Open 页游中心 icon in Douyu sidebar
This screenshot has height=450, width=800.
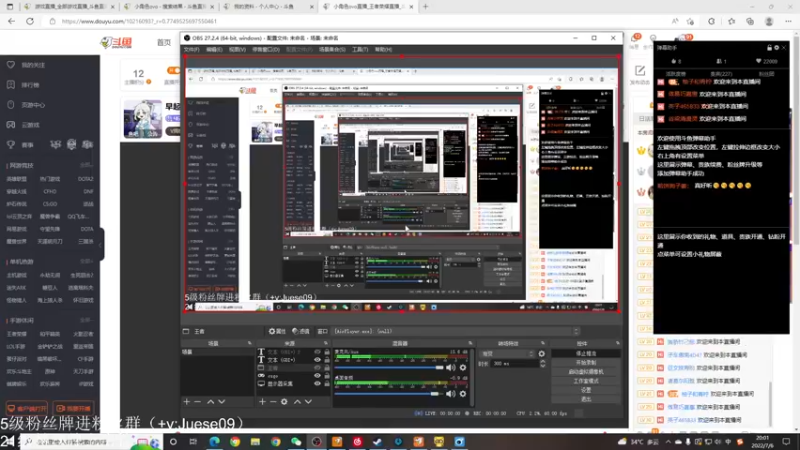click(x=11, y=105)
